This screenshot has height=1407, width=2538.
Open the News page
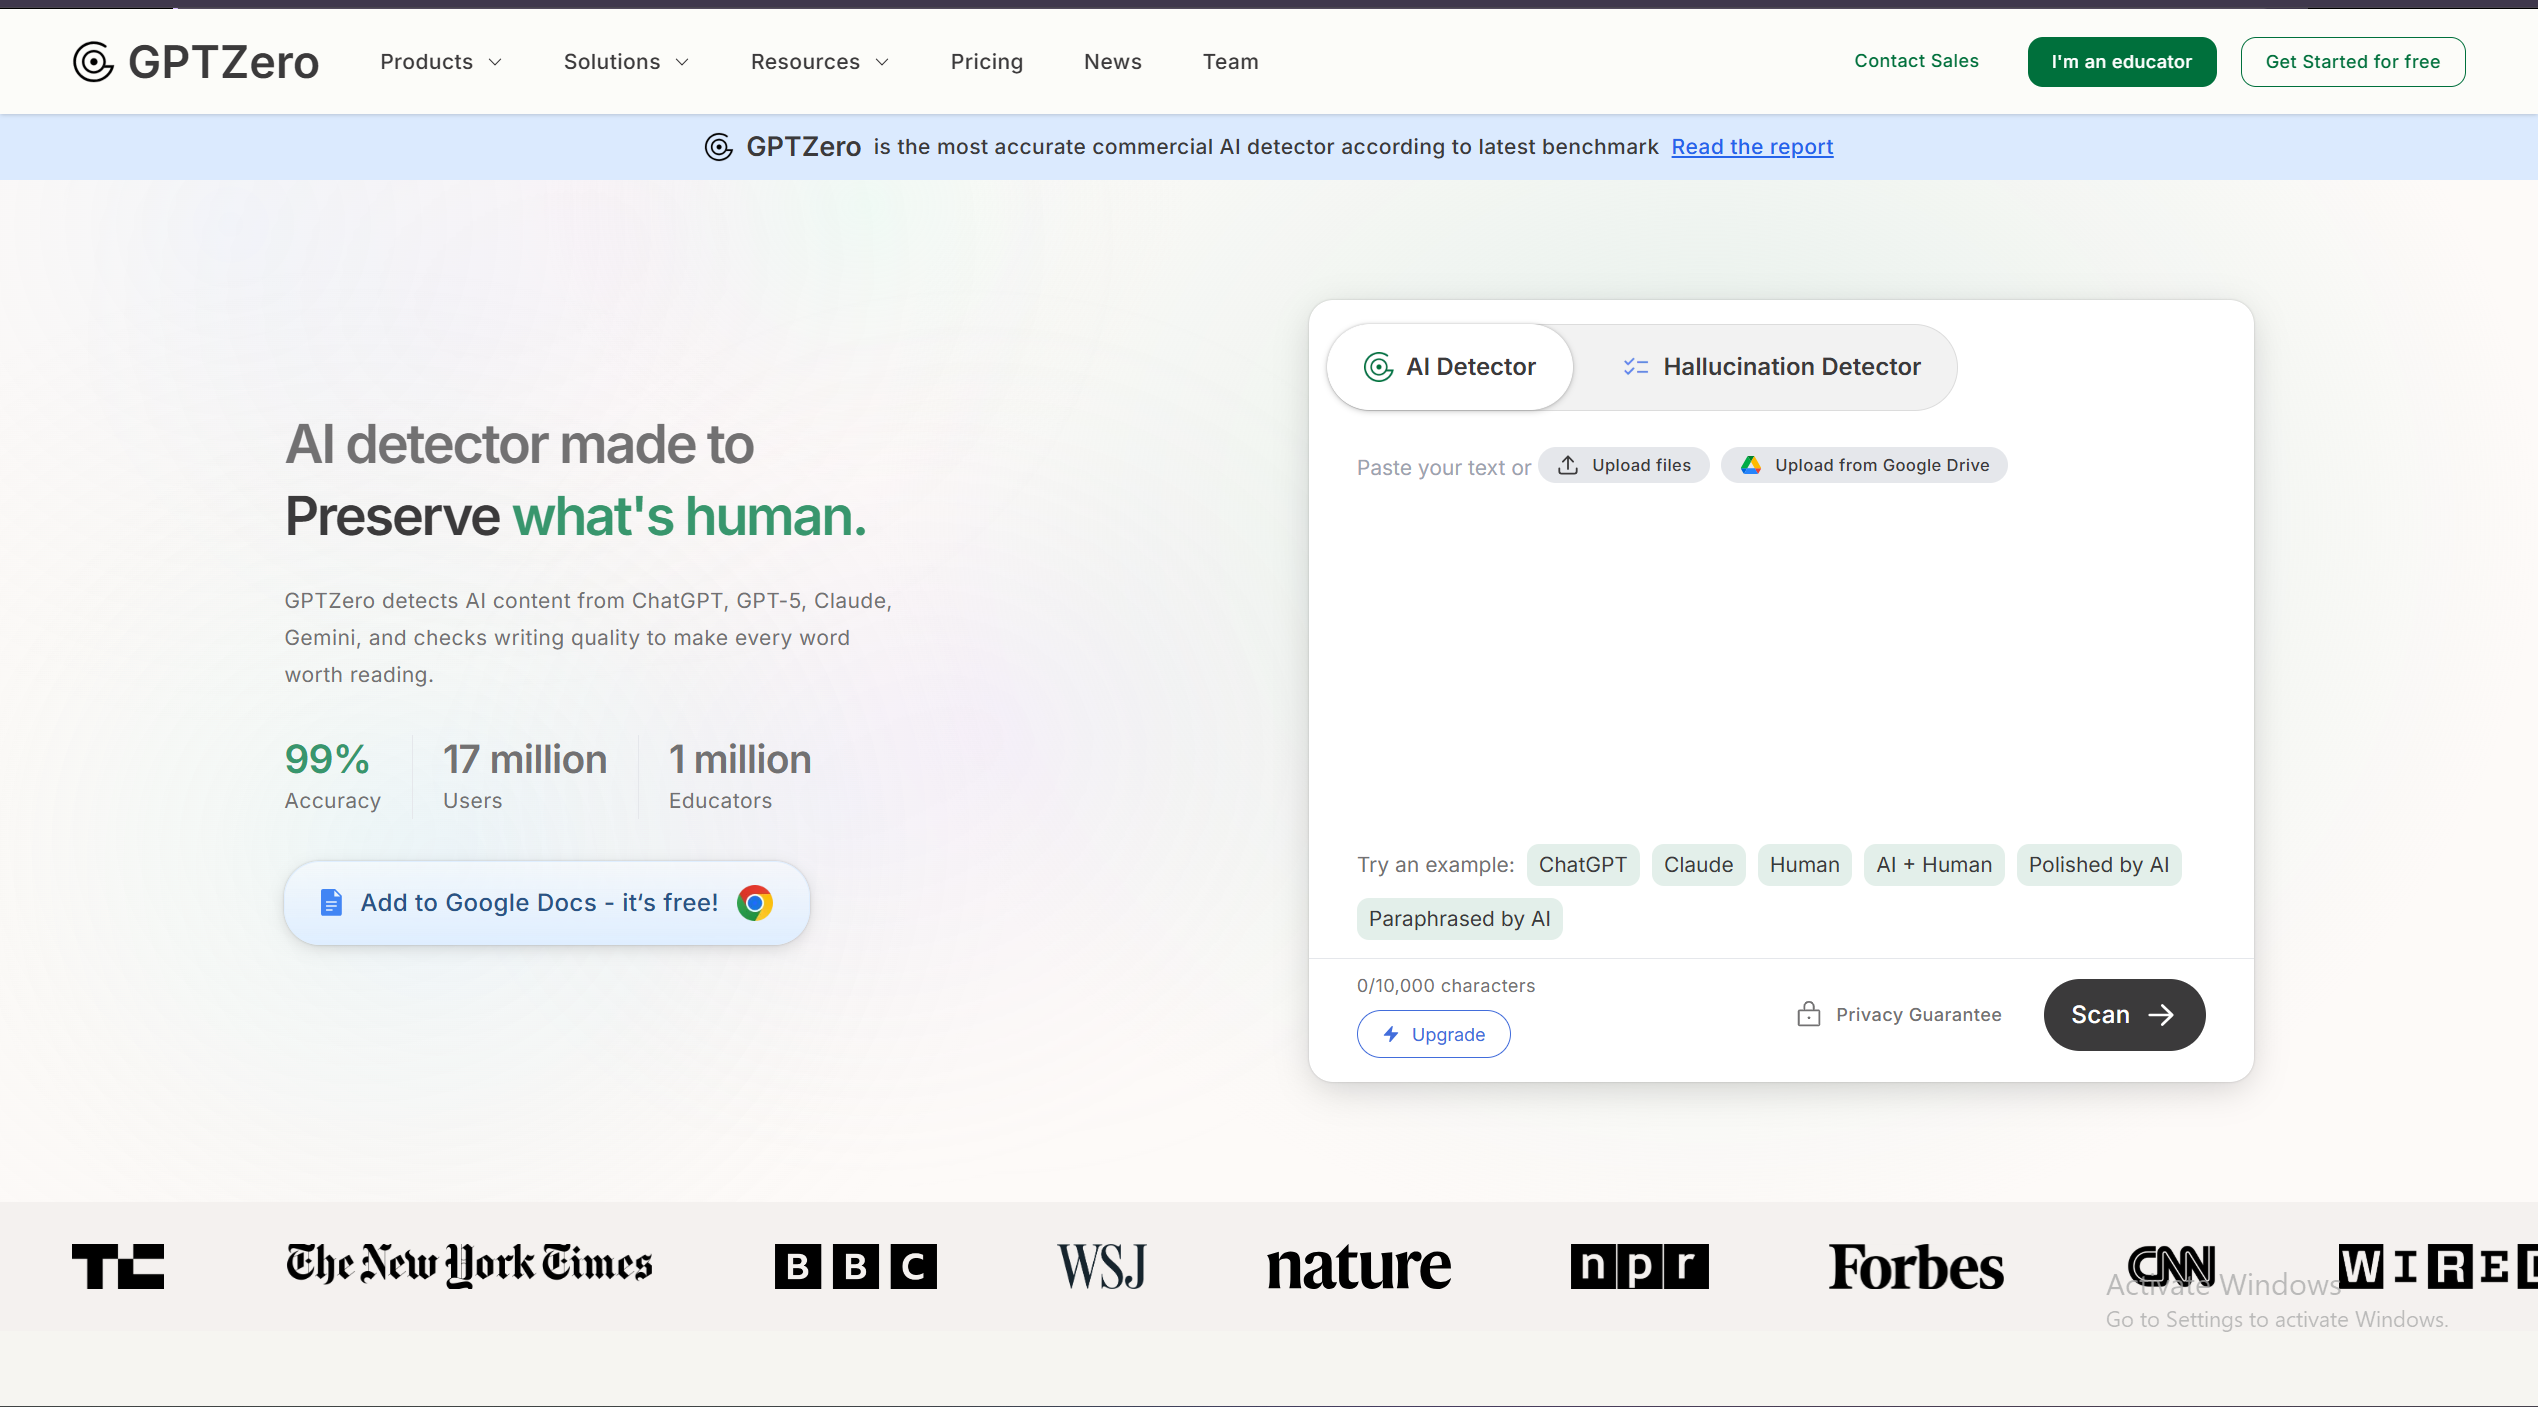(1112, 62)
